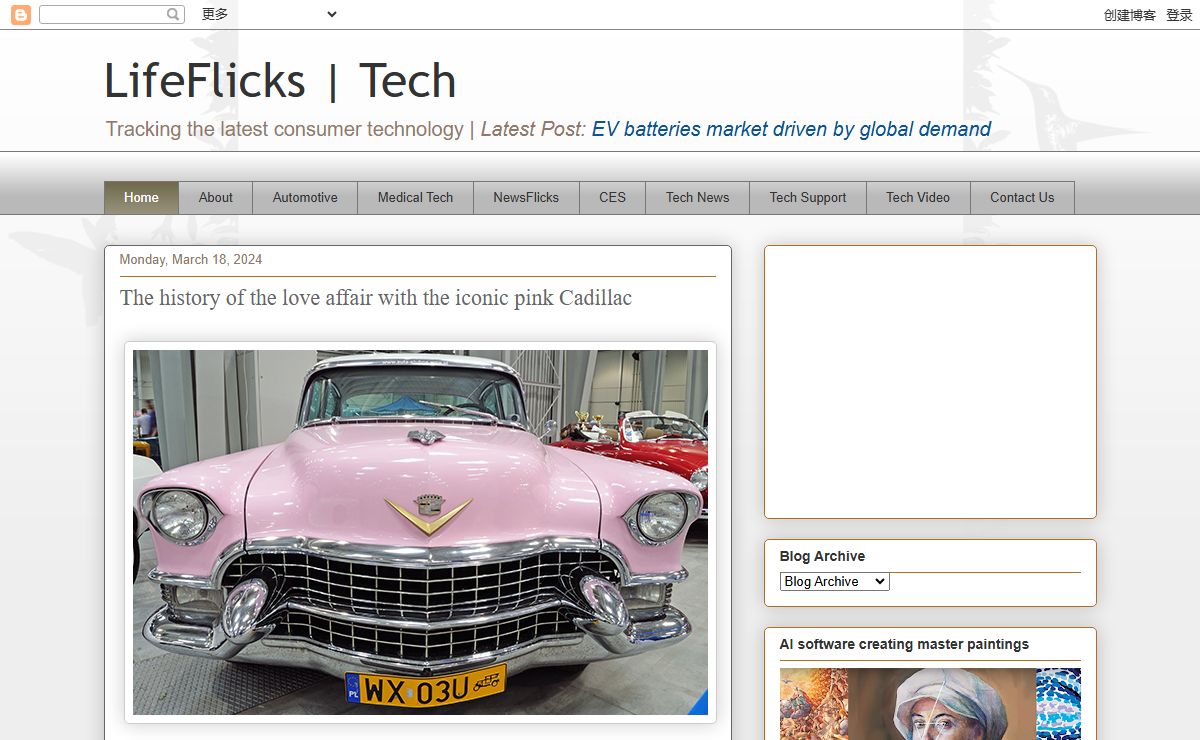
Task: Expand the Blog Archive dropdown
Action: [834, 581]
